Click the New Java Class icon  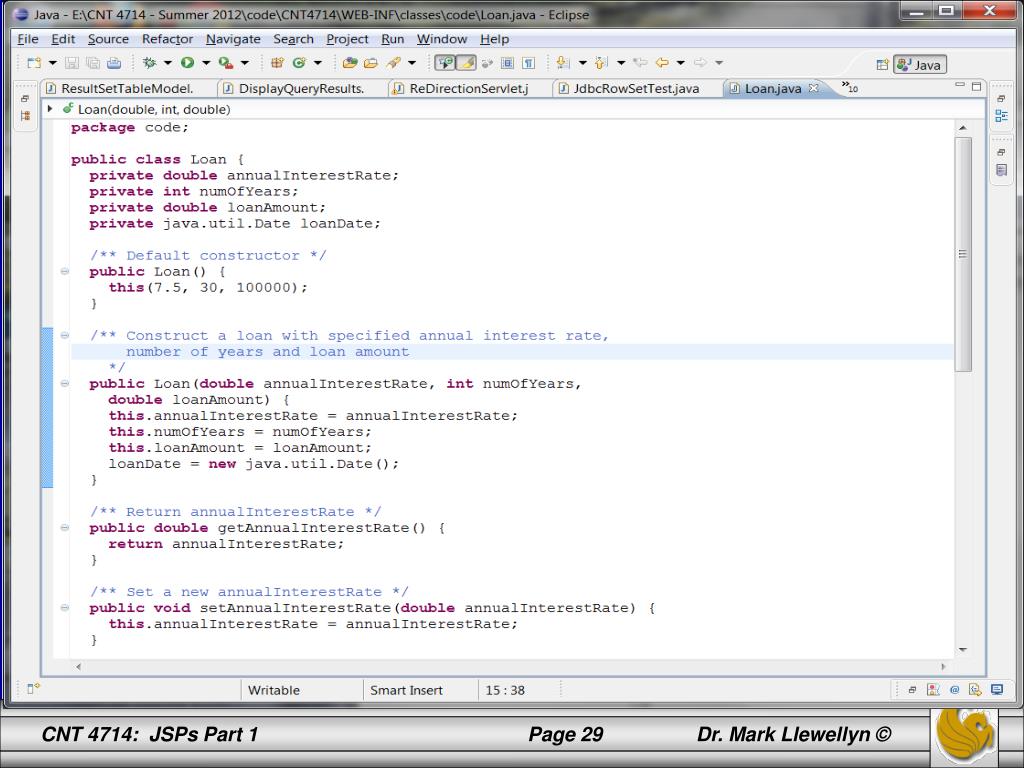pos(298,63)
